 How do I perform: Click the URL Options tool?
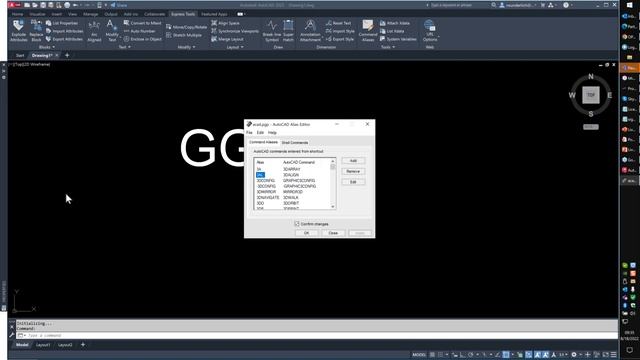coord(430,31)
